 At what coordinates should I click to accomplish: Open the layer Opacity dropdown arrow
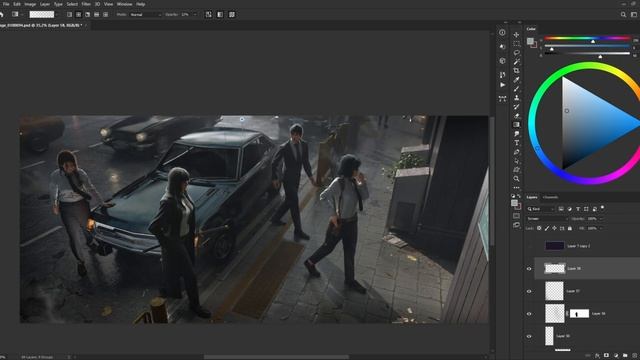tap(601, 219)
